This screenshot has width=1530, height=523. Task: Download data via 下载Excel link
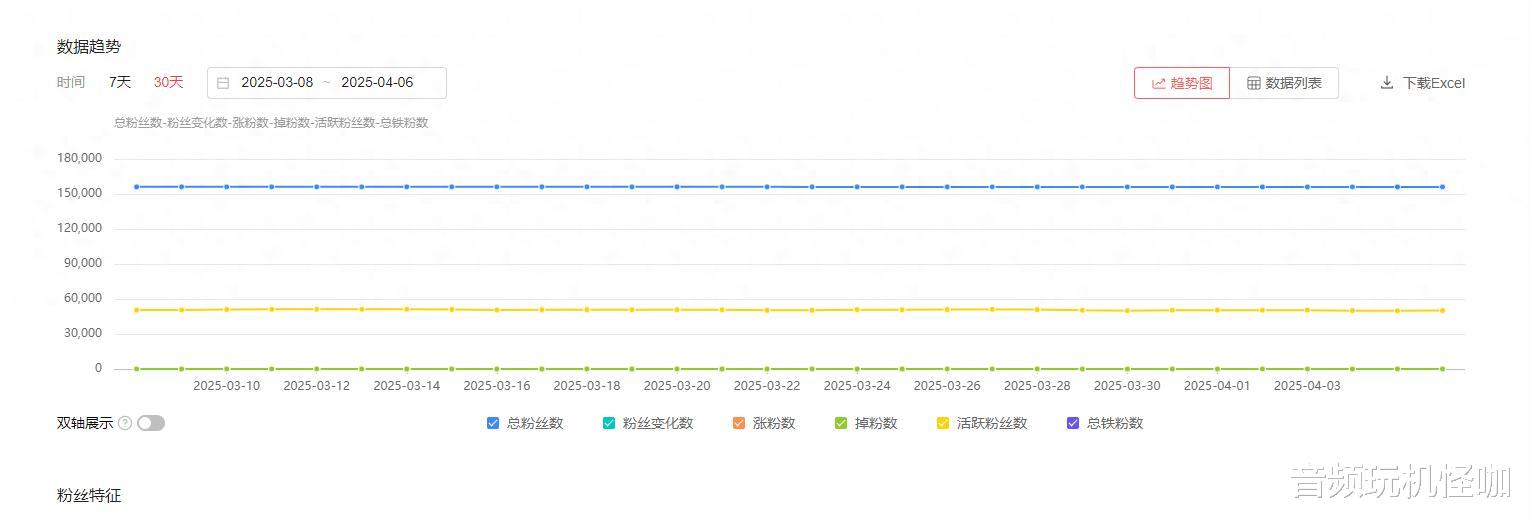[x=1433, y=83]
